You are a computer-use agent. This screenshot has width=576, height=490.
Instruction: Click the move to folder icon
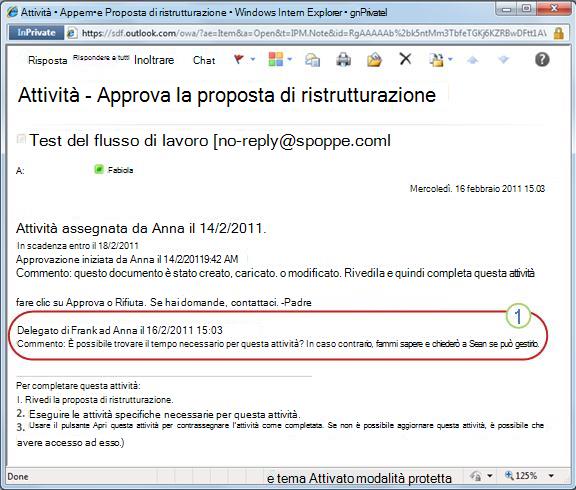pos(374,60)
